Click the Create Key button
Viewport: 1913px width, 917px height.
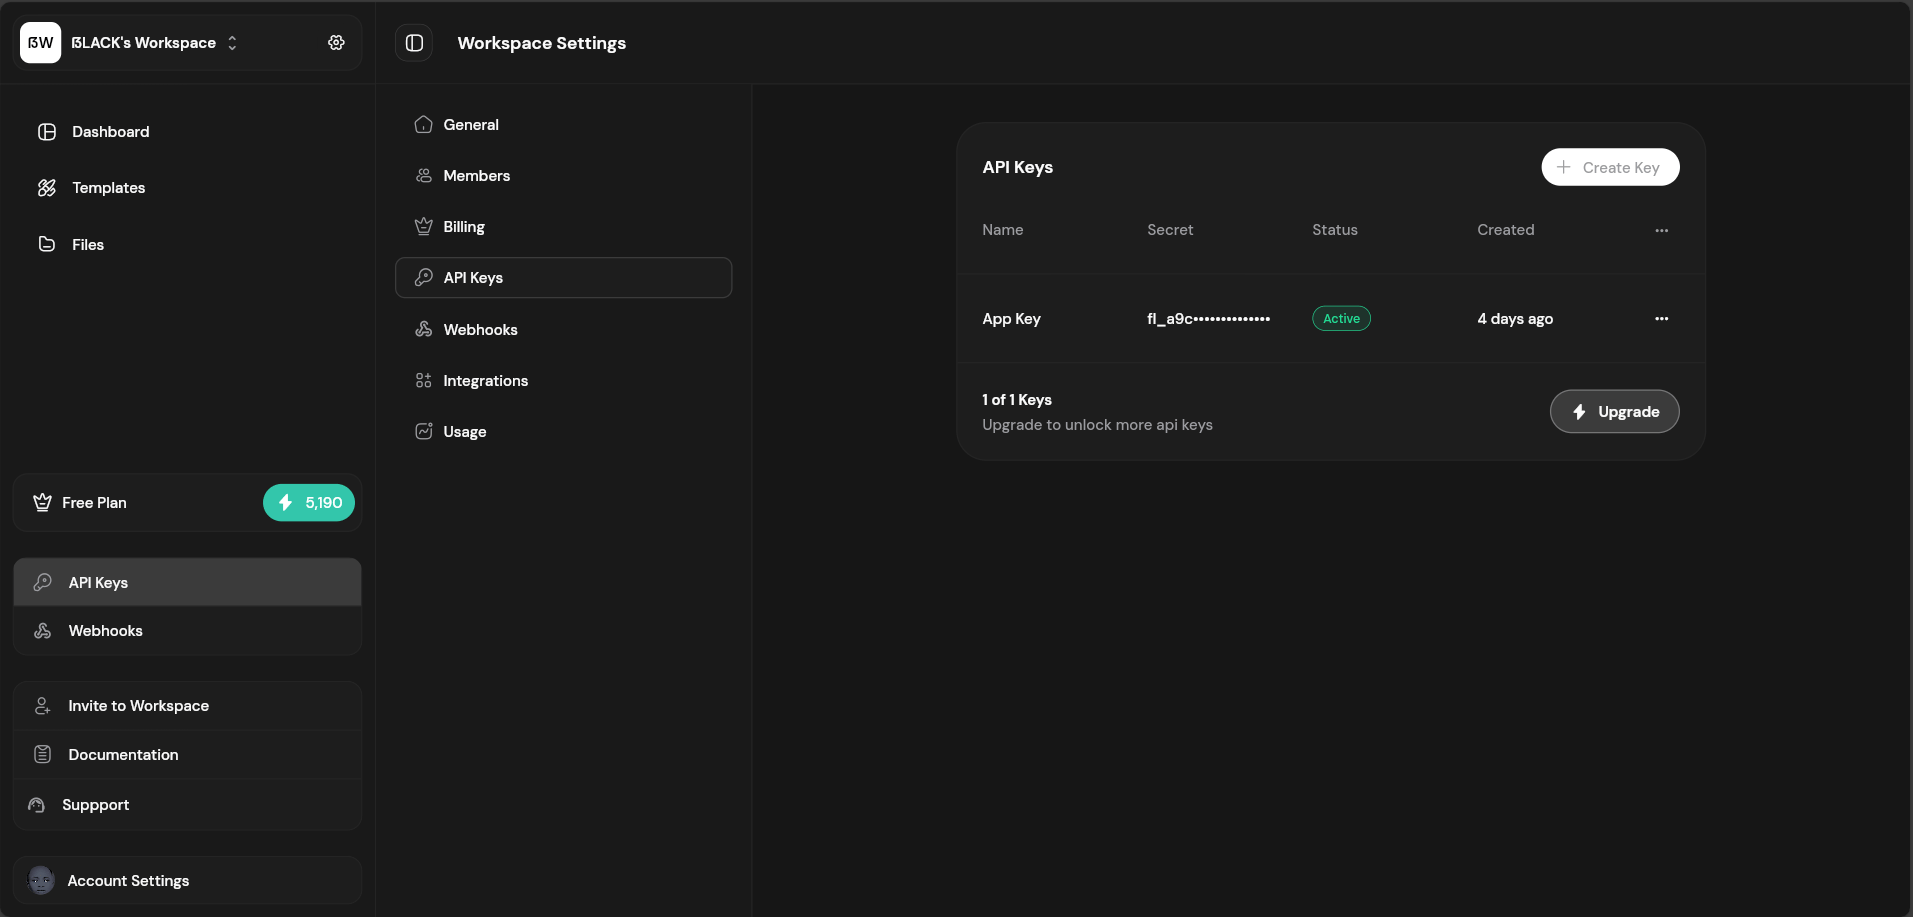pos(1610,168)
